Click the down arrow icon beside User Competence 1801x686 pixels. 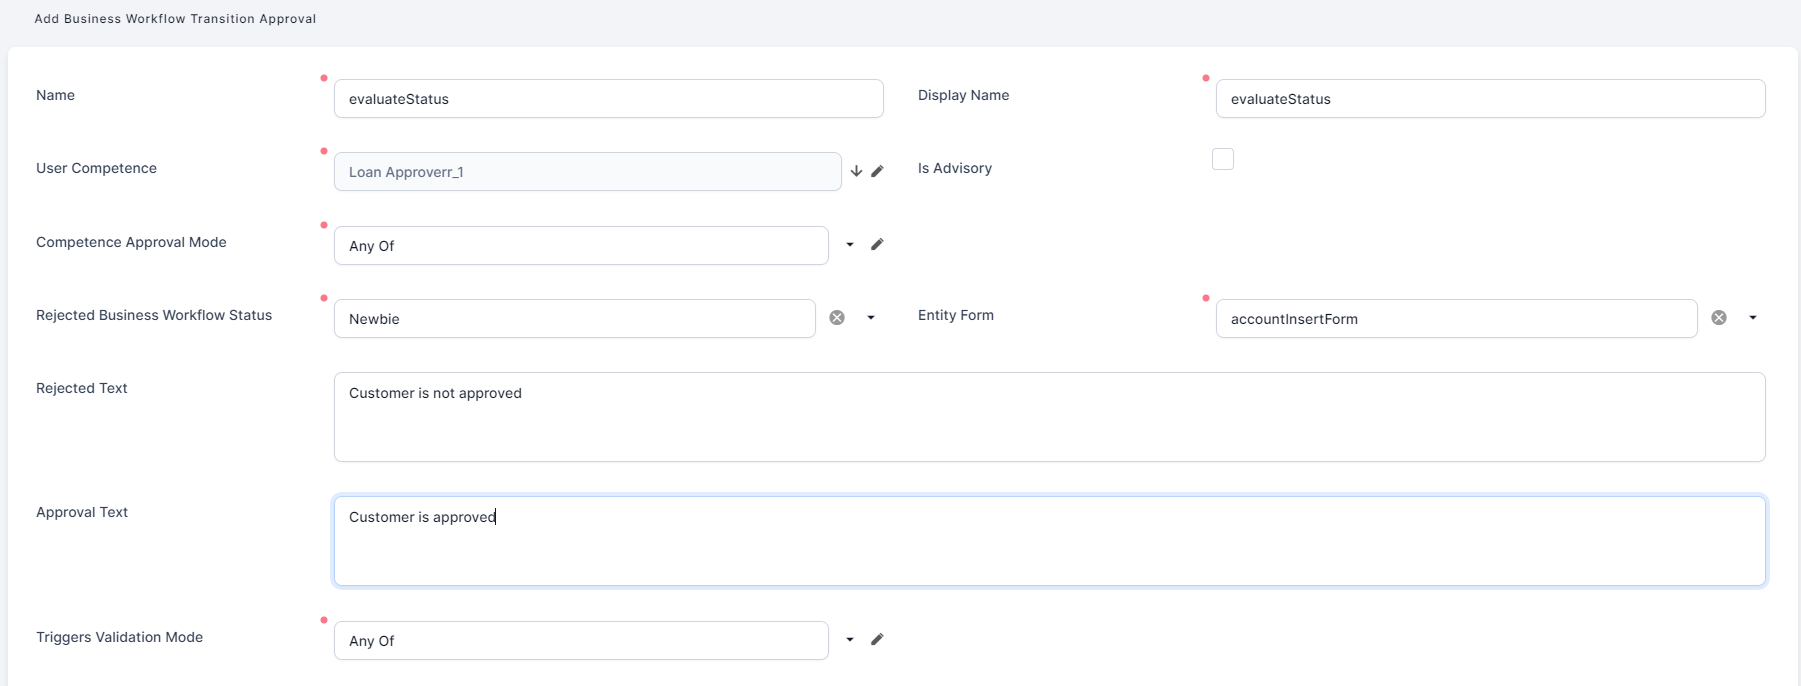tap(856, 171)
